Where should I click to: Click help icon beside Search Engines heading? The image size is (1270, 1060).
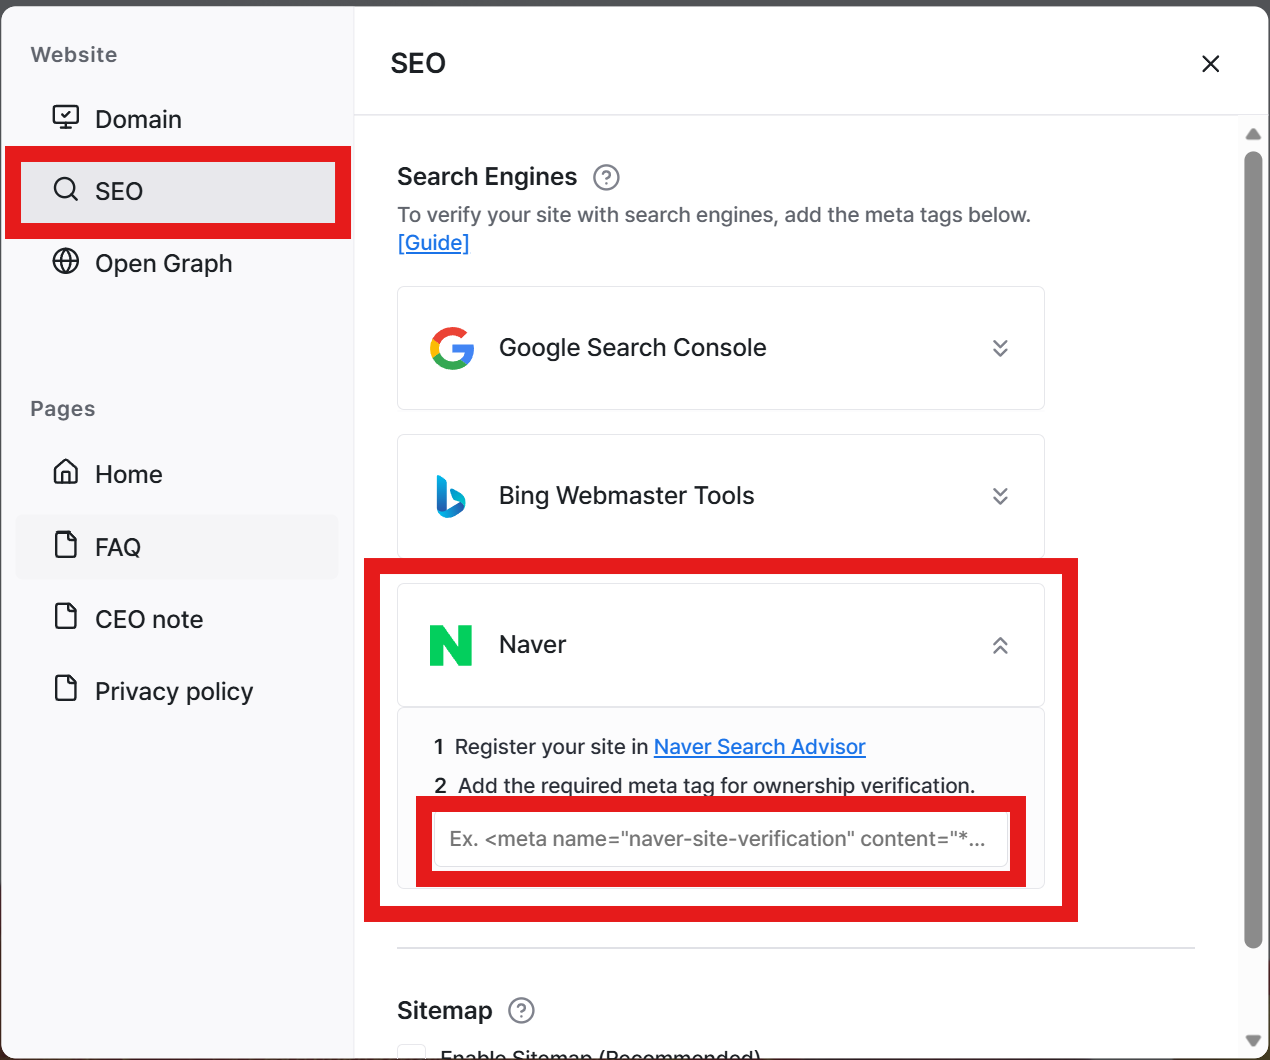point(606,177)
